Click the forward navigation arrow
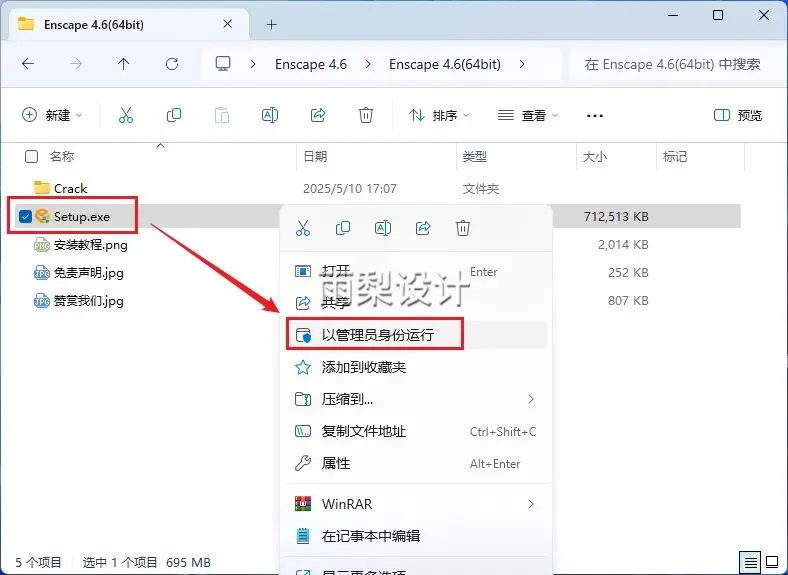This screenshot has height=575, width=788. (76, 64)
